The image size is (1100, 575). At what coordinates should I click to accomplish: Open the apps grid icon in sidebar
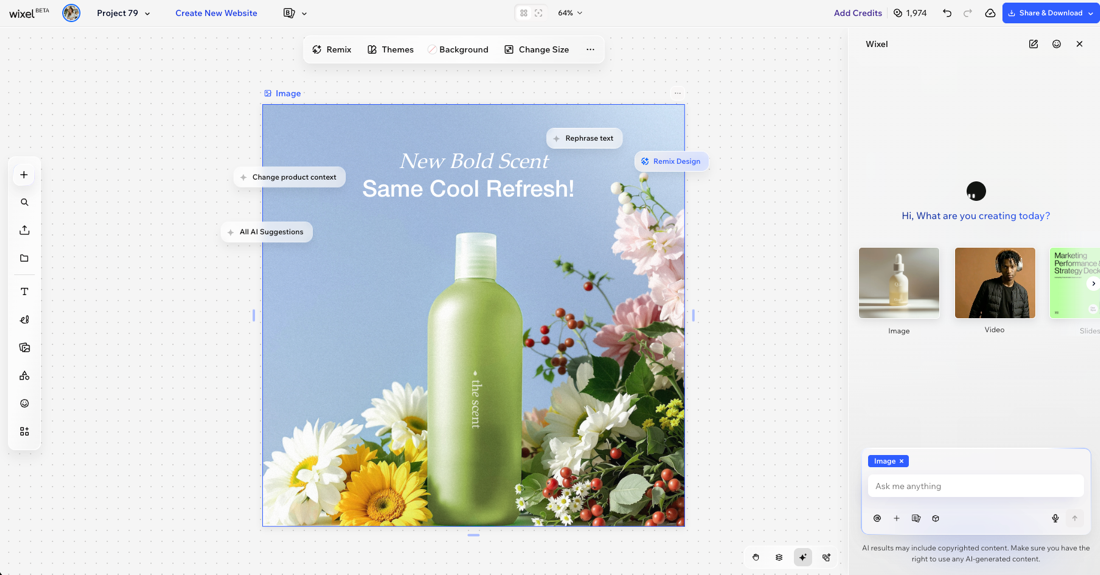pos(24,431)
